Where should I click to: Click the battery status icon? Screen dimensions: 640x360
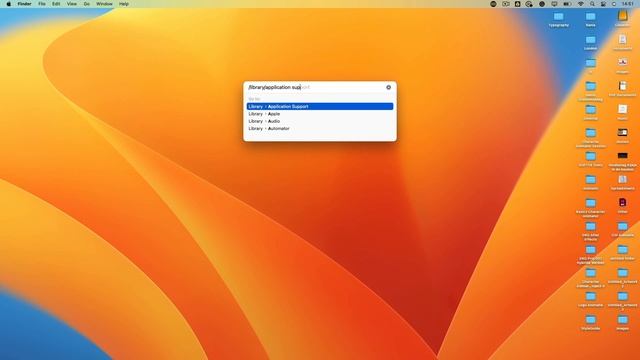[567, 4]
